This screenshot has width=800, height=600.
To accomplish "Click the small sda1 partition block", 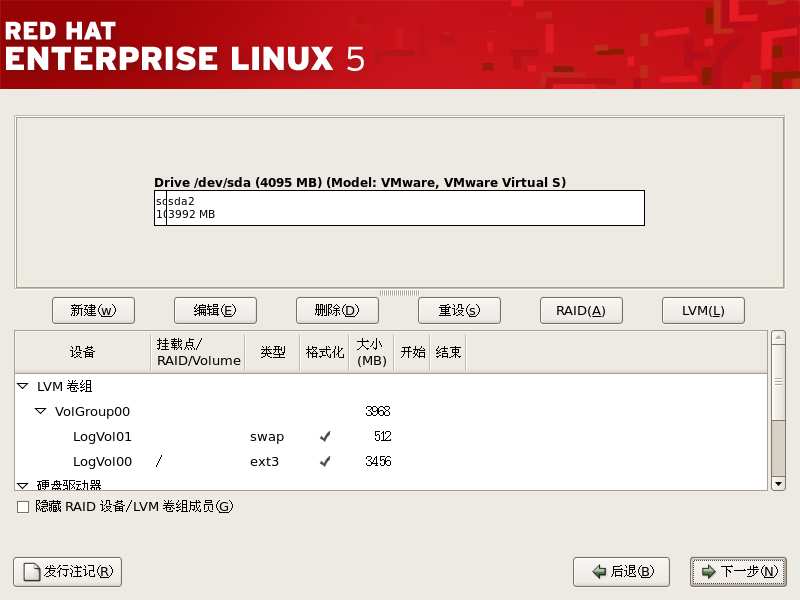I will (161, 208).
